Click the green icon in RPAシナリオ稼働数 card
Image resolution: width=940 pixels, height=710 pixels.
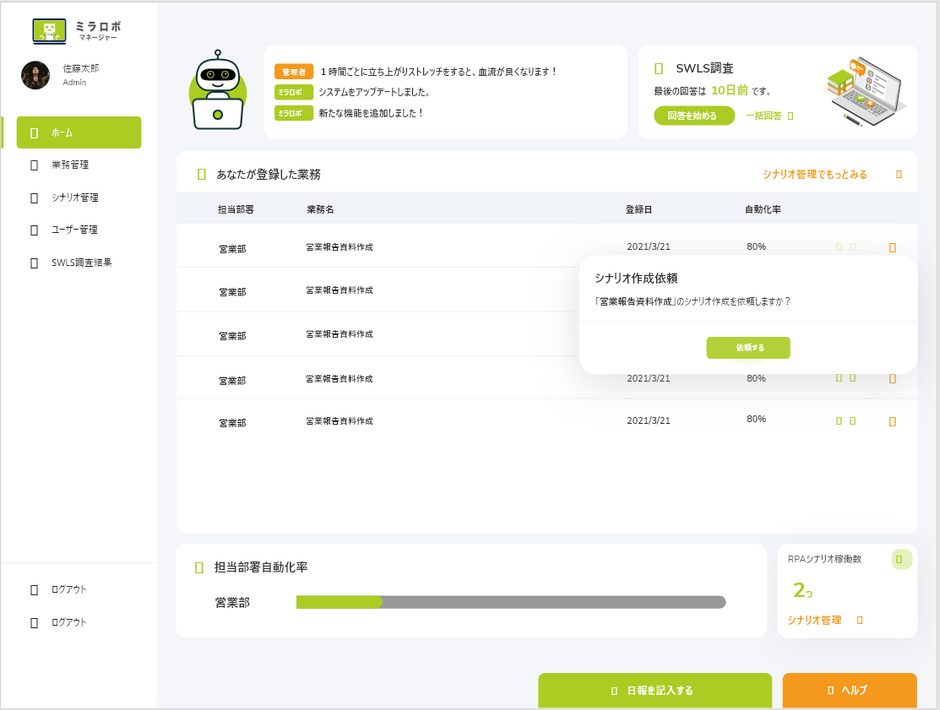click(x=901, y=559)
